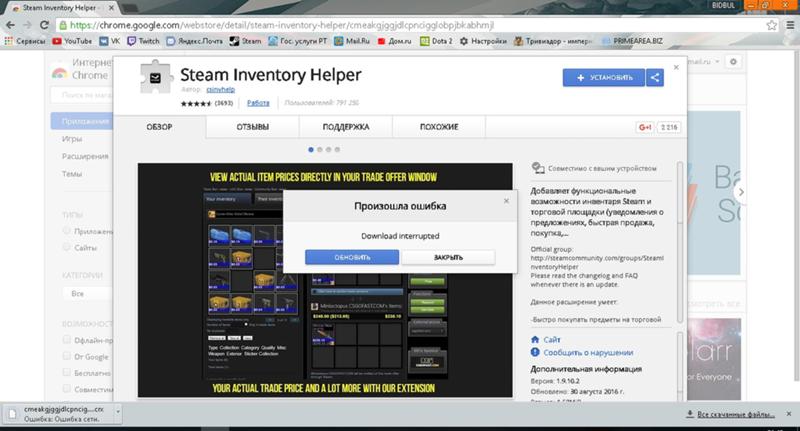Screen dimensions: 800x431
Task: Open Chrome main menu icon
Action: [790, 25]
